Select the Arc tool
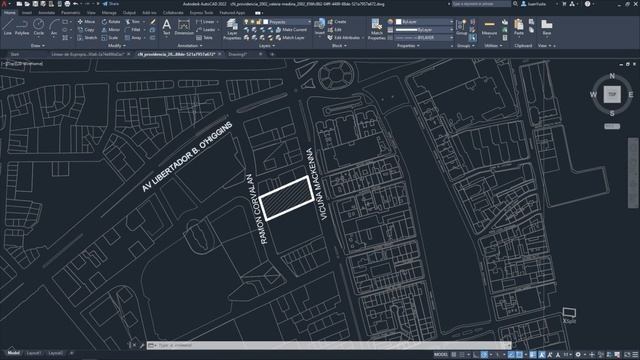 click(54, 27)
